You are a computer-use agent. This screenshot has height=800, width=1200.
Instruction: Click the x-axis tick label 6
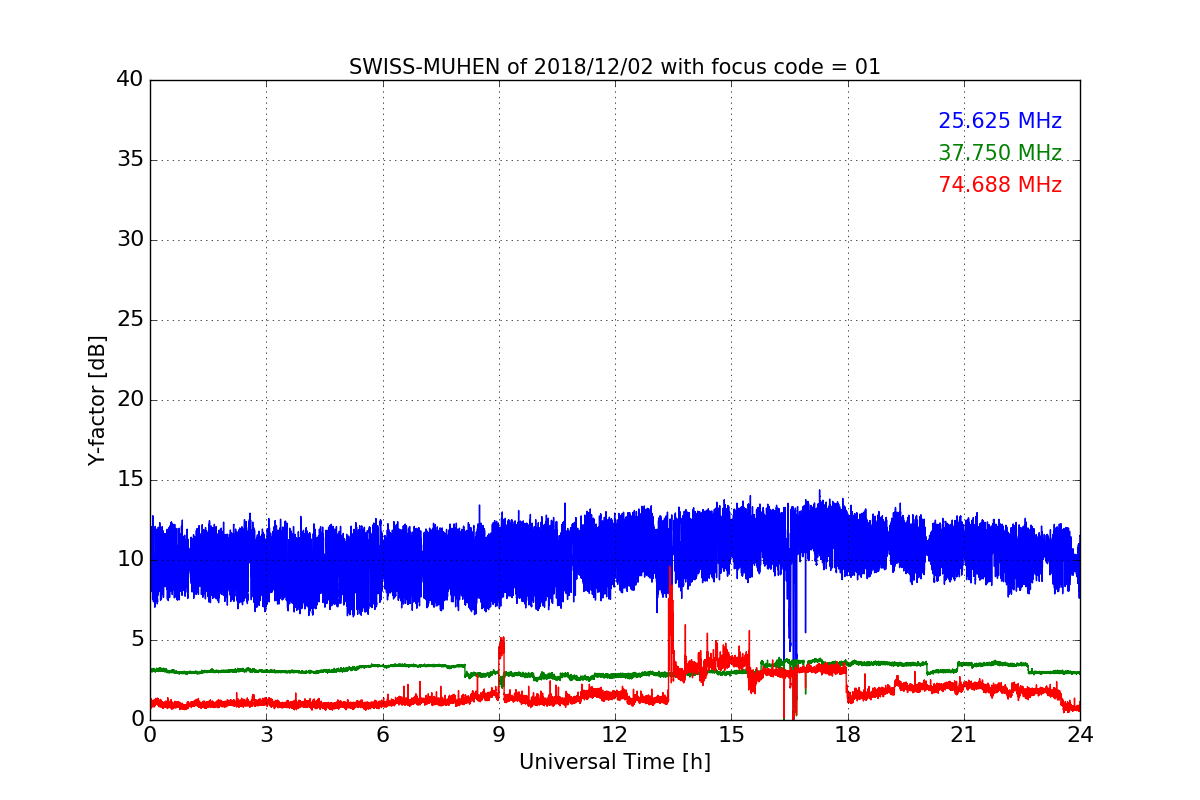click(x=382, y=735)
